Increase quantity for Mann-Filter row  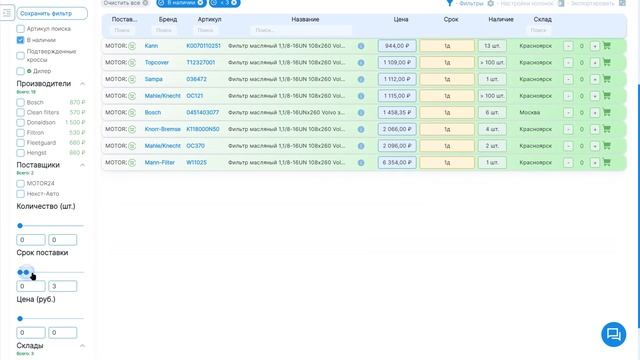pos(595,163)
